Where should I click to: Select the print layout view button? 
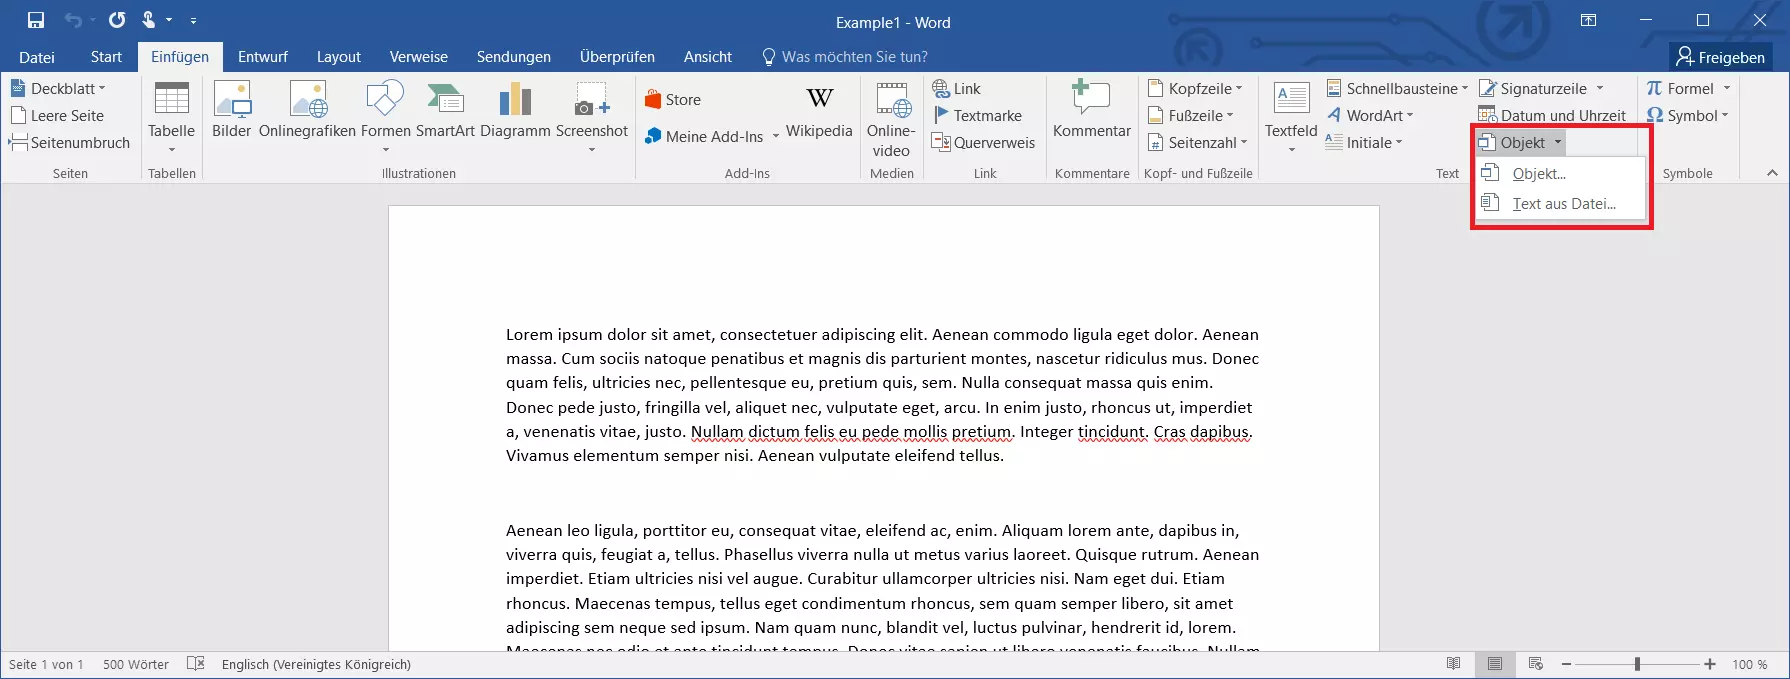[1494, 664]
